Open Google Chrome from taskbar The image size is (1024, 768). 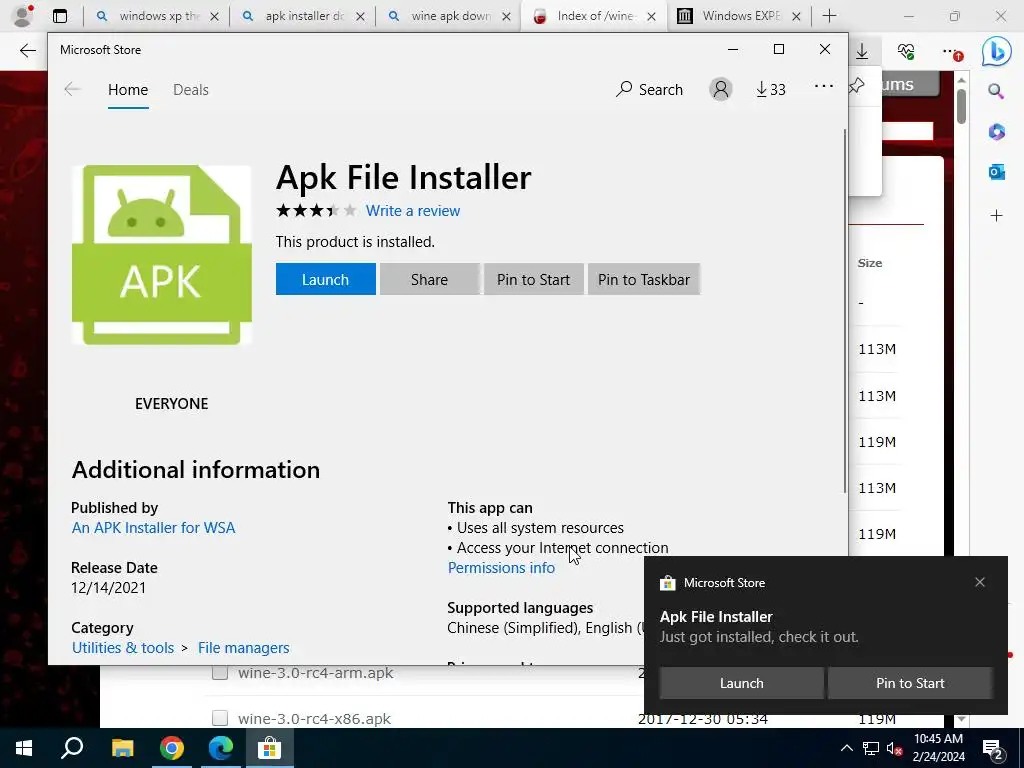point(172,748)
